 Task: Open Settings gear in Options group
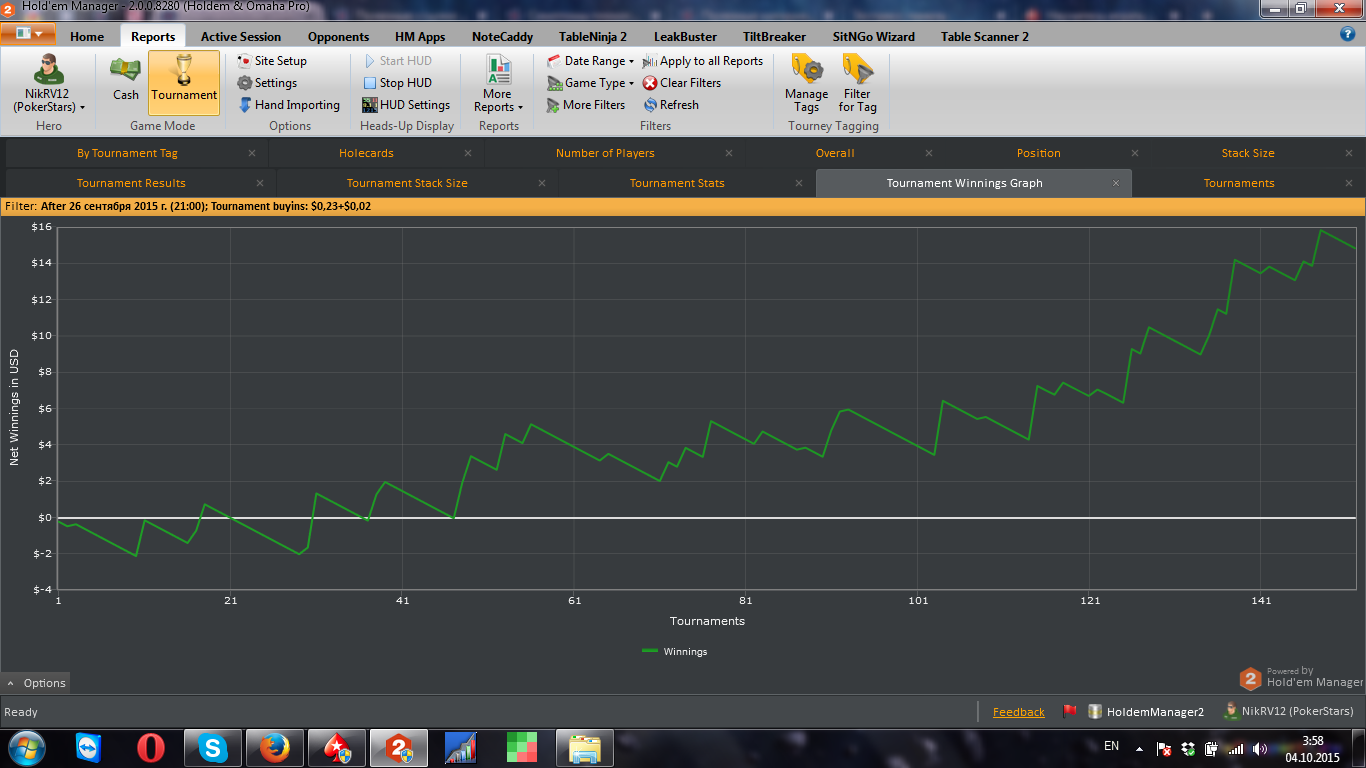[267, 83]
